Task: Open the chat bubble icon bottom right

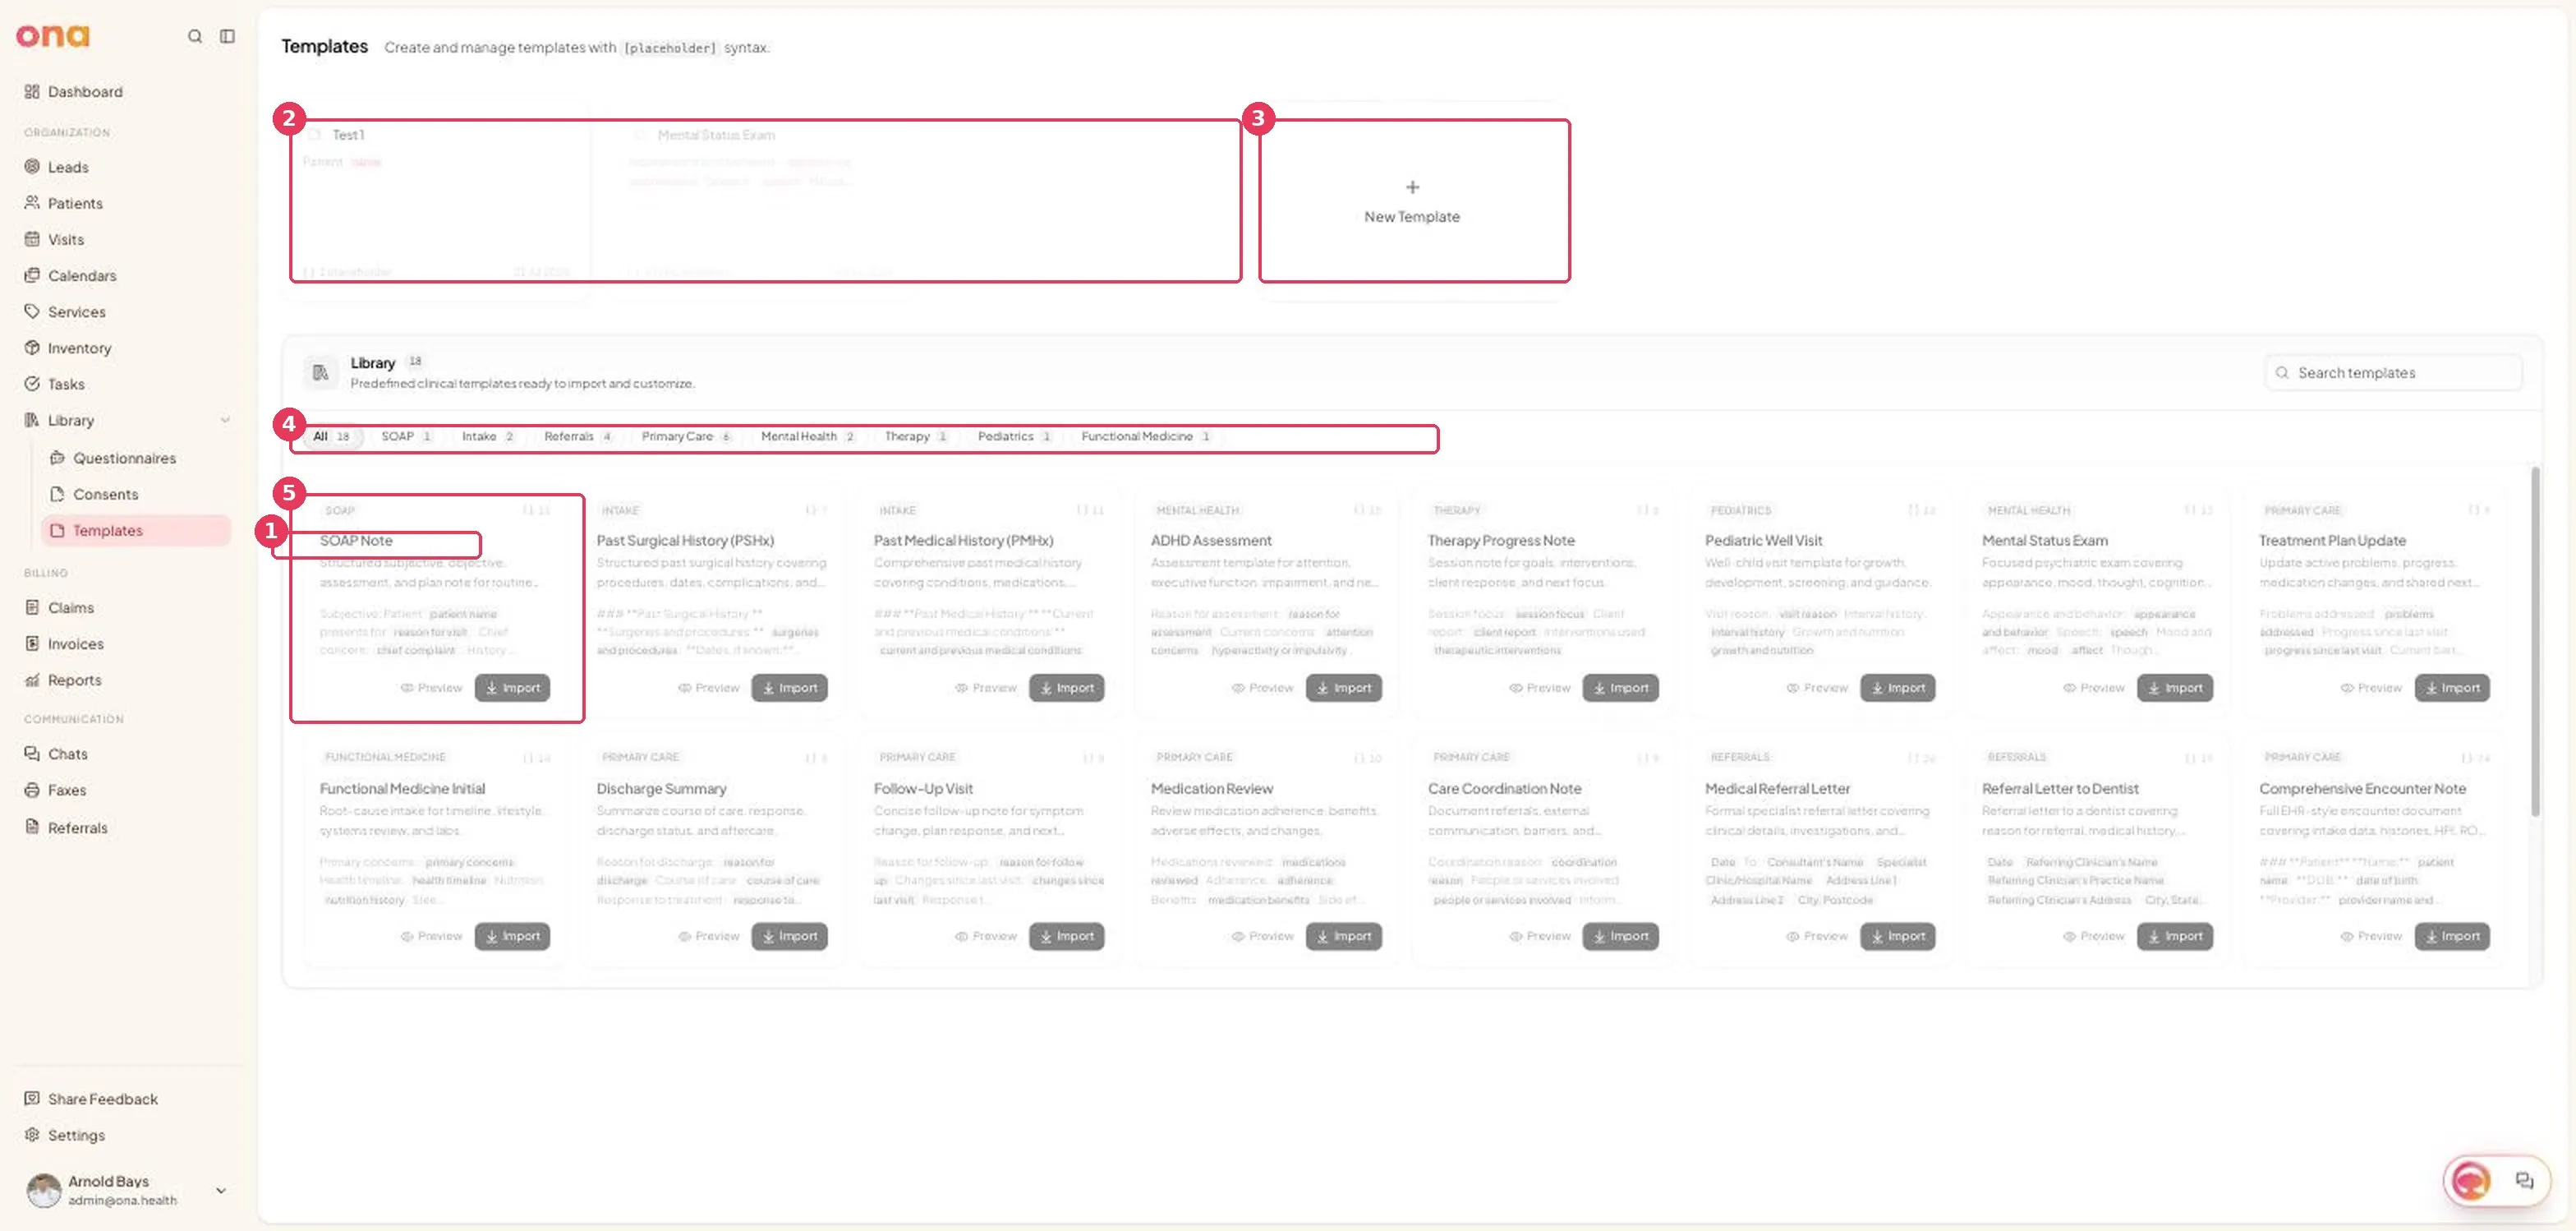Action: pyautogui.click(x=2525, y=1181)
